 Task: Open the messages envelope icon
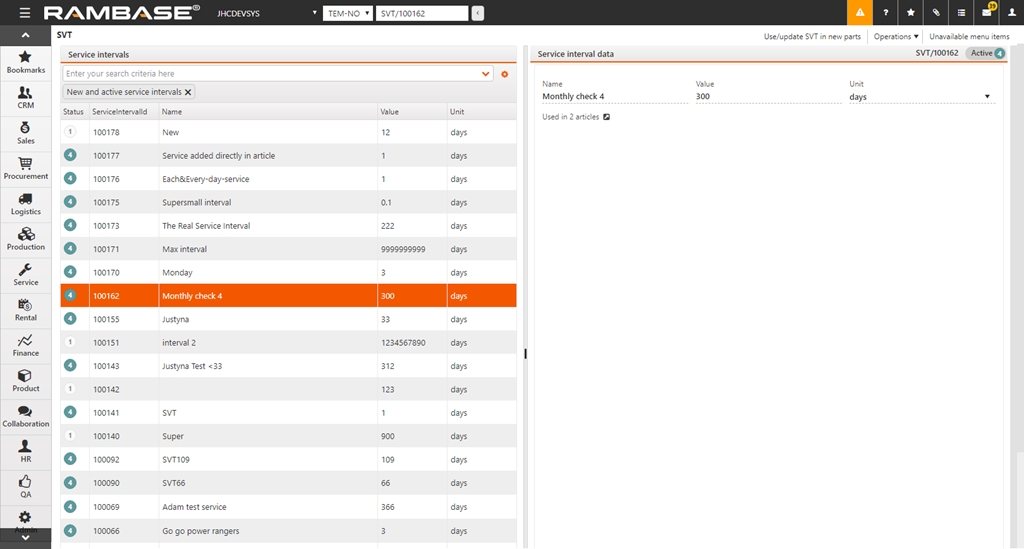point(986,13)
